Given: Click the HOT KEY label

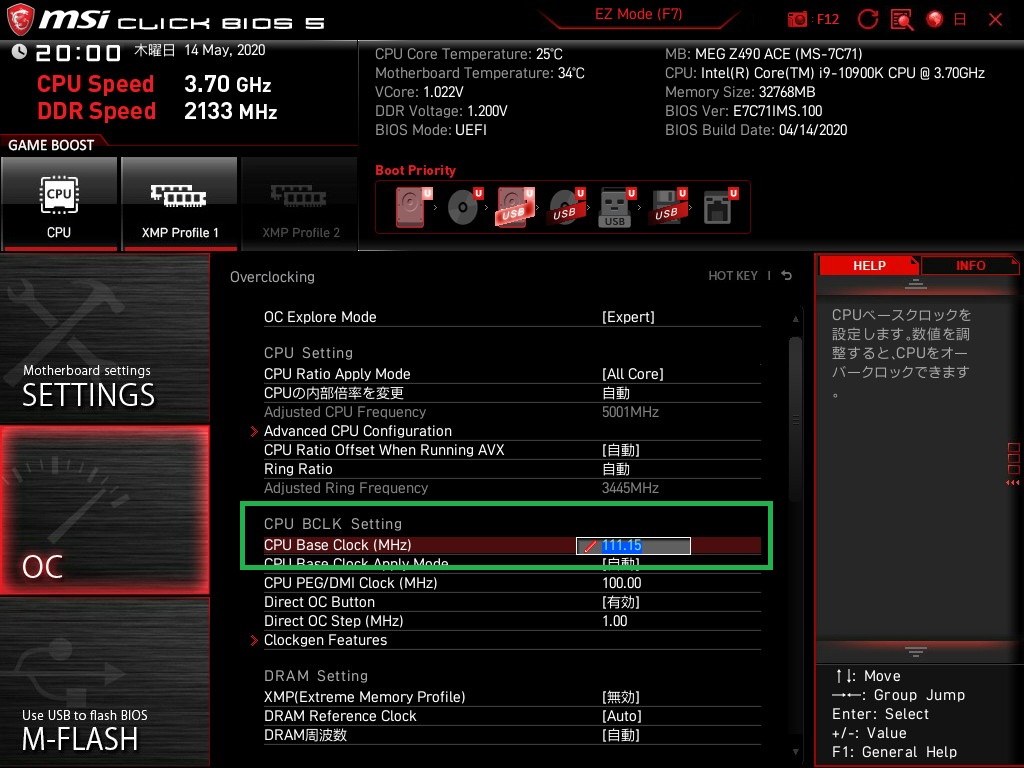Looking at the screenshot, I should tap(733, 276).
